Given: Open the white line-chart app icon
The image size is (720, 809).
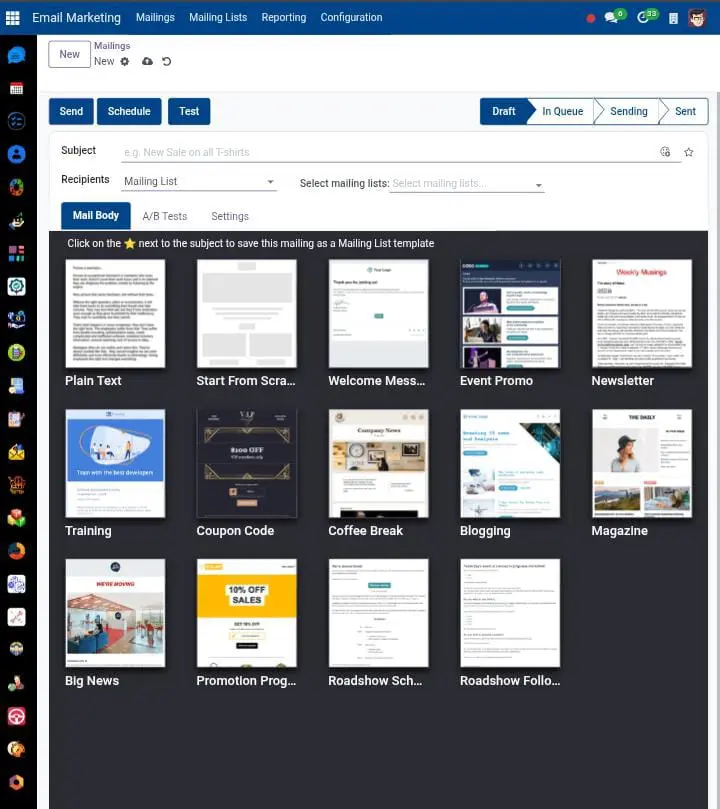Looking at the screenshot, I should (x=17, y=617).
